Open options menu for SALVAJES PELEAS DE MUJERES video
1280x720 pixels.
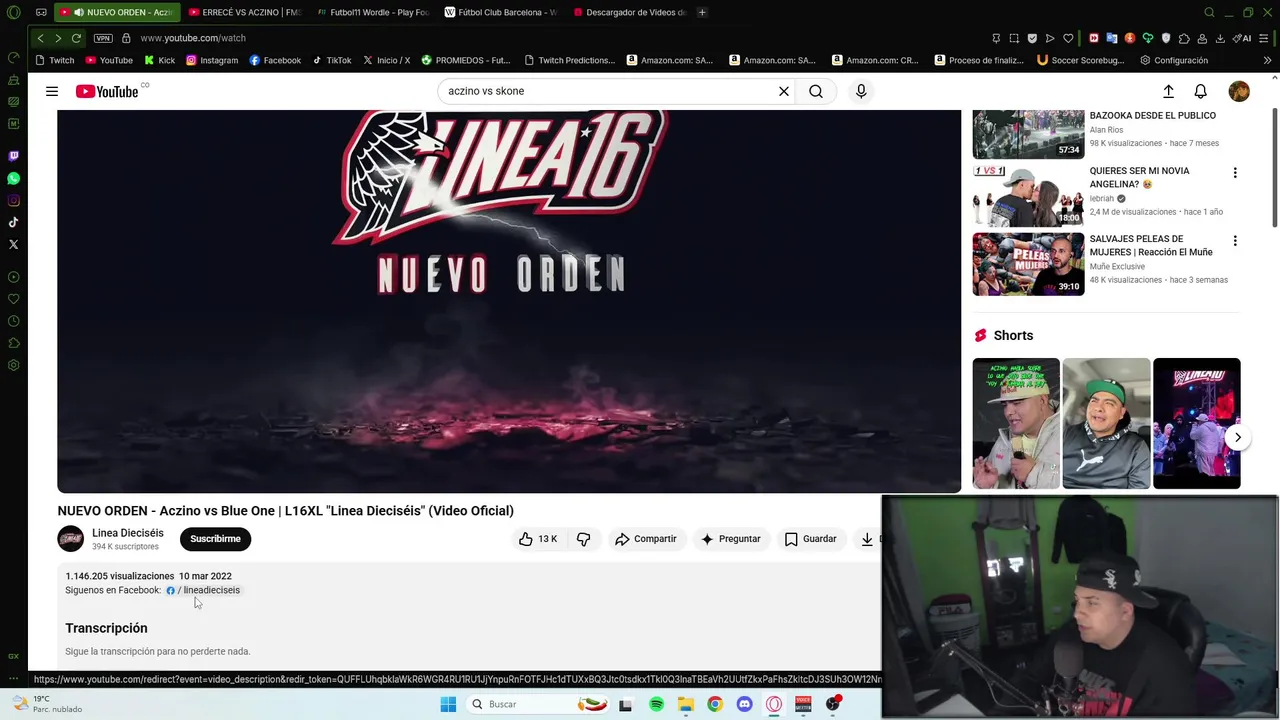tap(1235, 241)
